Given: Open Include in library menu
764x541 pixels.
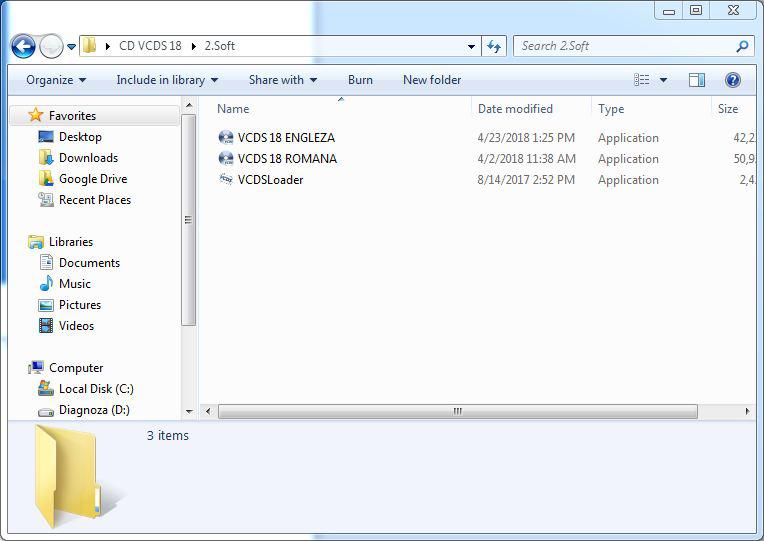Looking at the screenshot, I should (x=167, y=80).
